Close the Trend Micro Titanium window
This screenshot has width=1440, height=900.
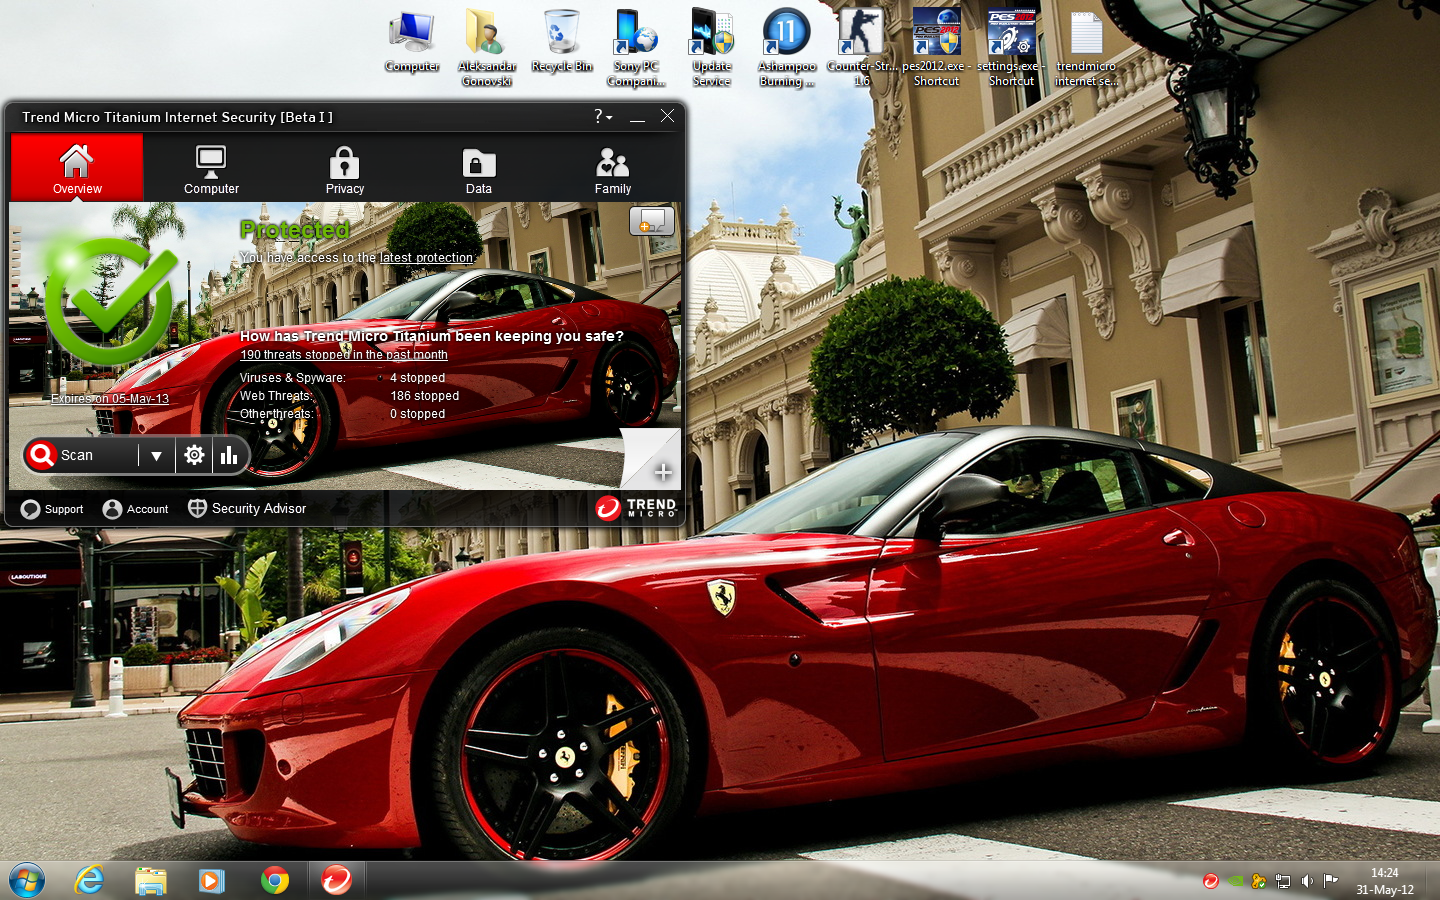click(667, 116)
